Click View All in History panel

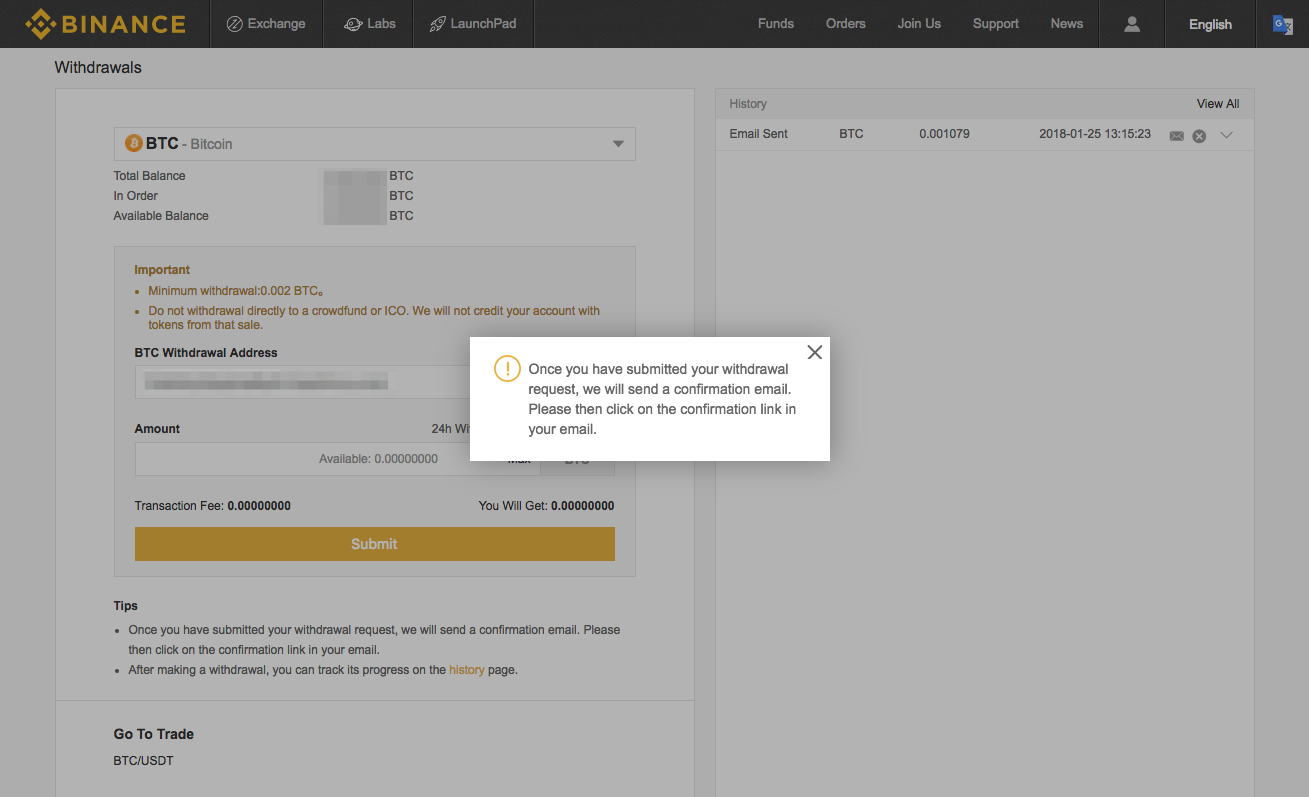point(1218,104)
